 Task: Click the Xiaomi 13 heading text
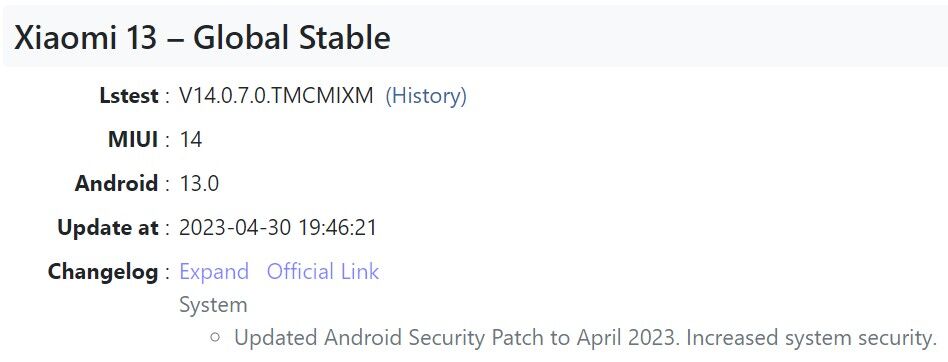pyautogui.click(x=85, y=38)
